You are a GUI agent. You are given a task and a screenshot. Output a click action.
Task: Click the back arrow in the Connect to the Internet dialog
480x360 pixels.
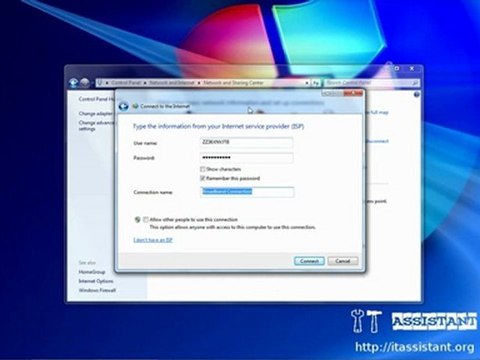coord(123,106)
